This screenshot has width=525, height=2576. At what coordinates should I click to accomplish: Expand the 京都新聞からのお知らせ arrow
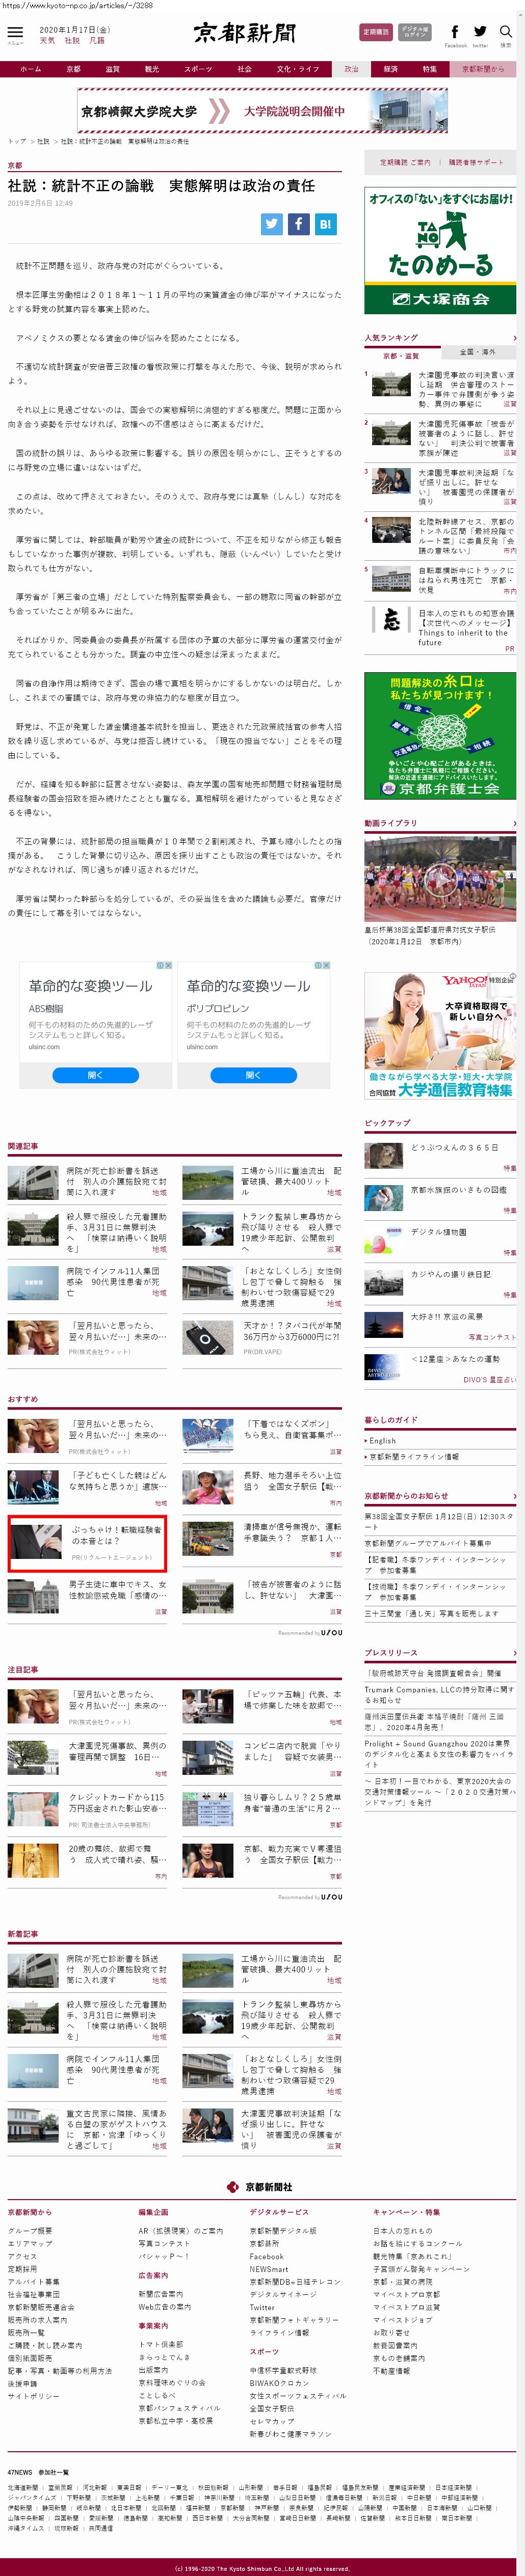click(x=514, y=1496)
